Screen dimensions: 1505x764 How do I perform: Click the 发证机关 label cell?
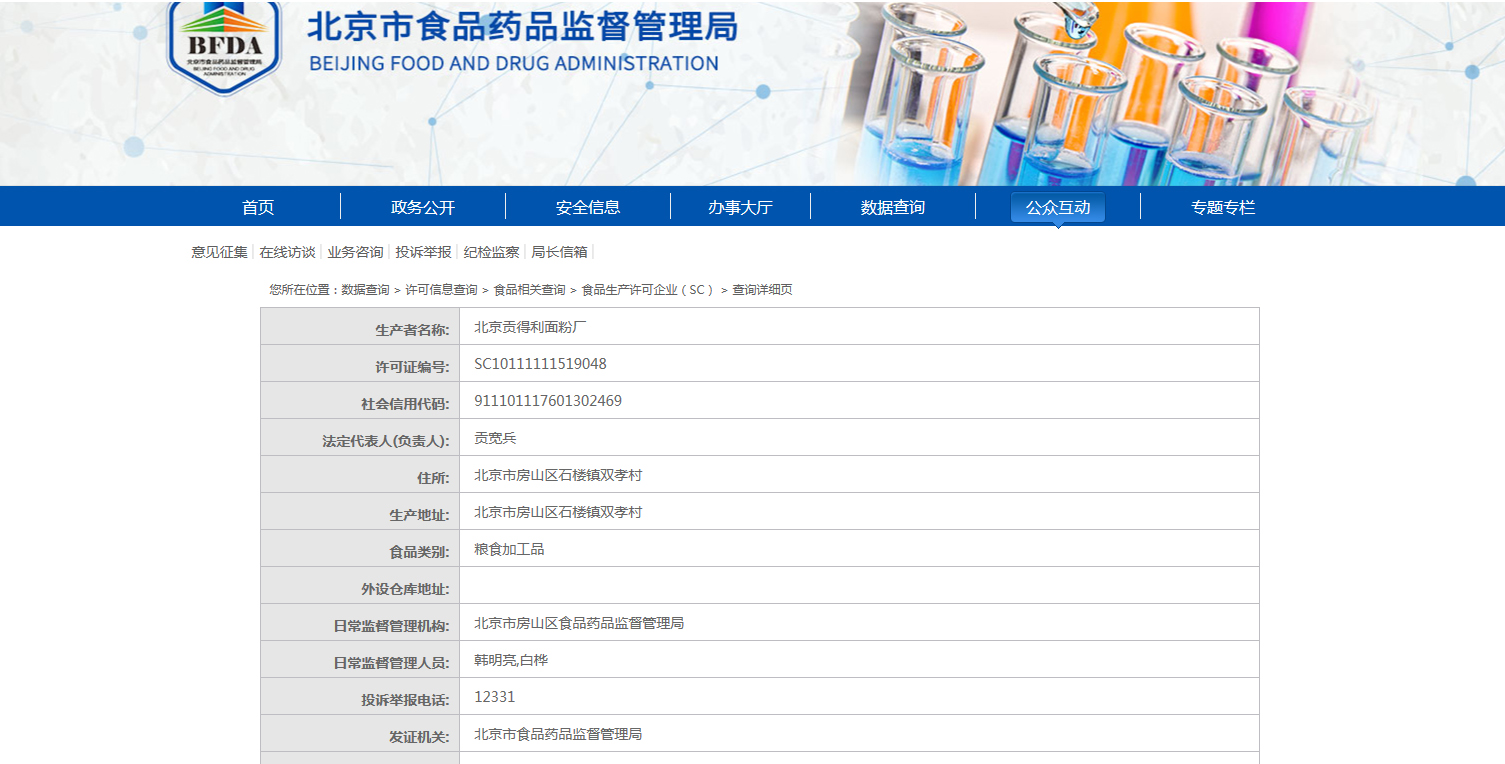360,734
